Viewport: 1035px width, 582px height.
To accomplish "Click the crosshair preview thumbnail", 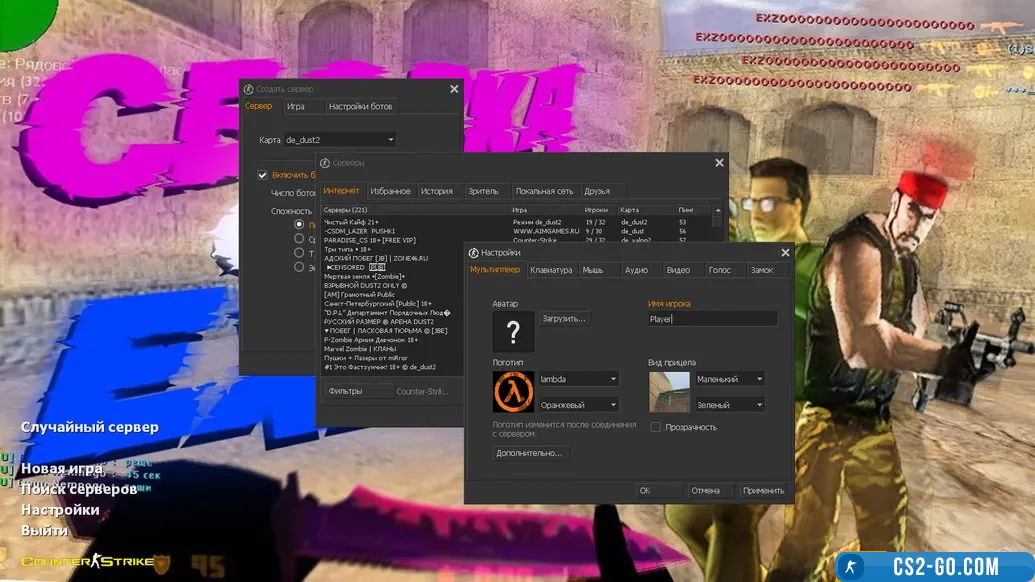I will click(x=669, y=392).
